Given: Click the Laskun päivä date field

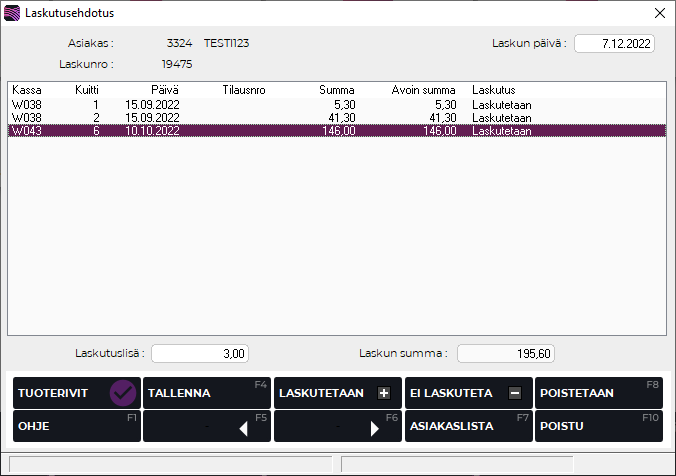Looking at the screenshot, I should coord(614,43).
